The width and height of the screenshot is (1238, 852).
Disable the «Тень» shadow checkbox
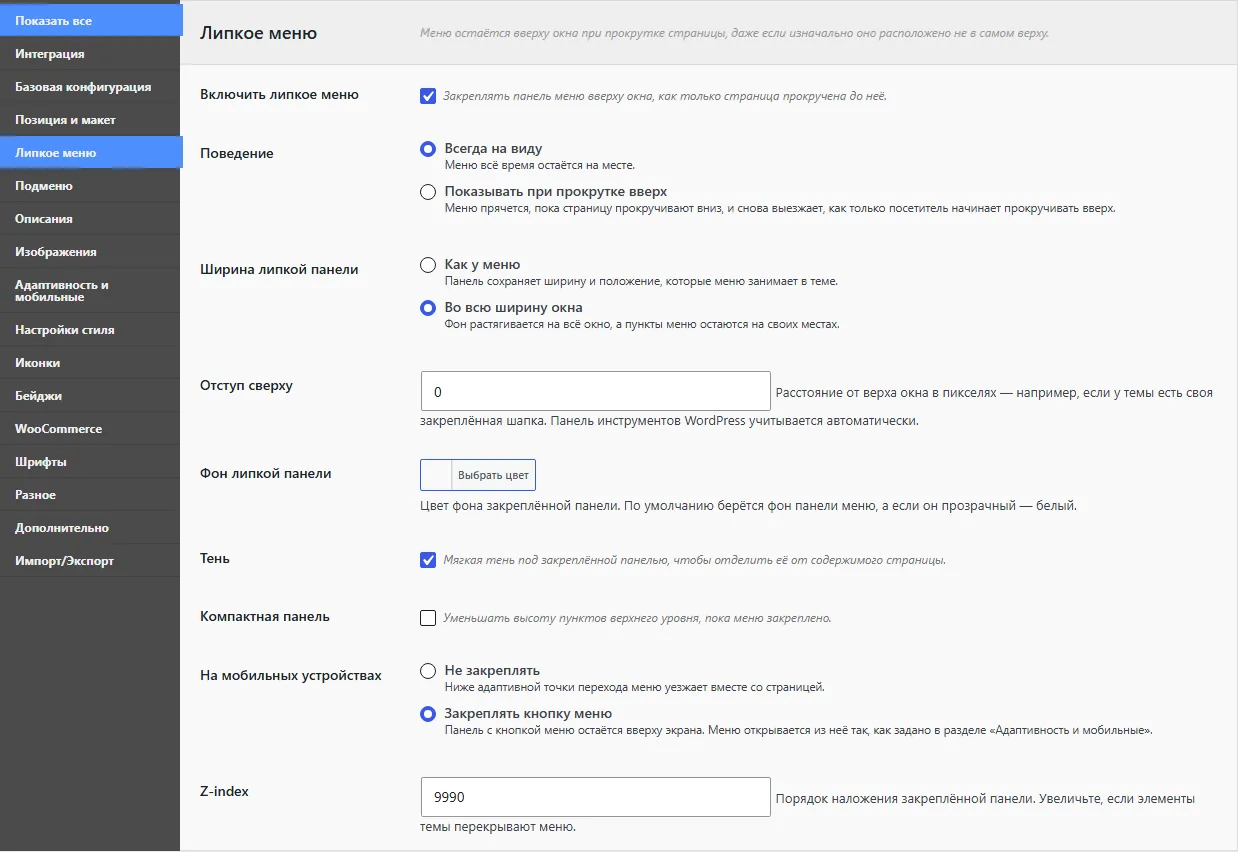point(428,560)
